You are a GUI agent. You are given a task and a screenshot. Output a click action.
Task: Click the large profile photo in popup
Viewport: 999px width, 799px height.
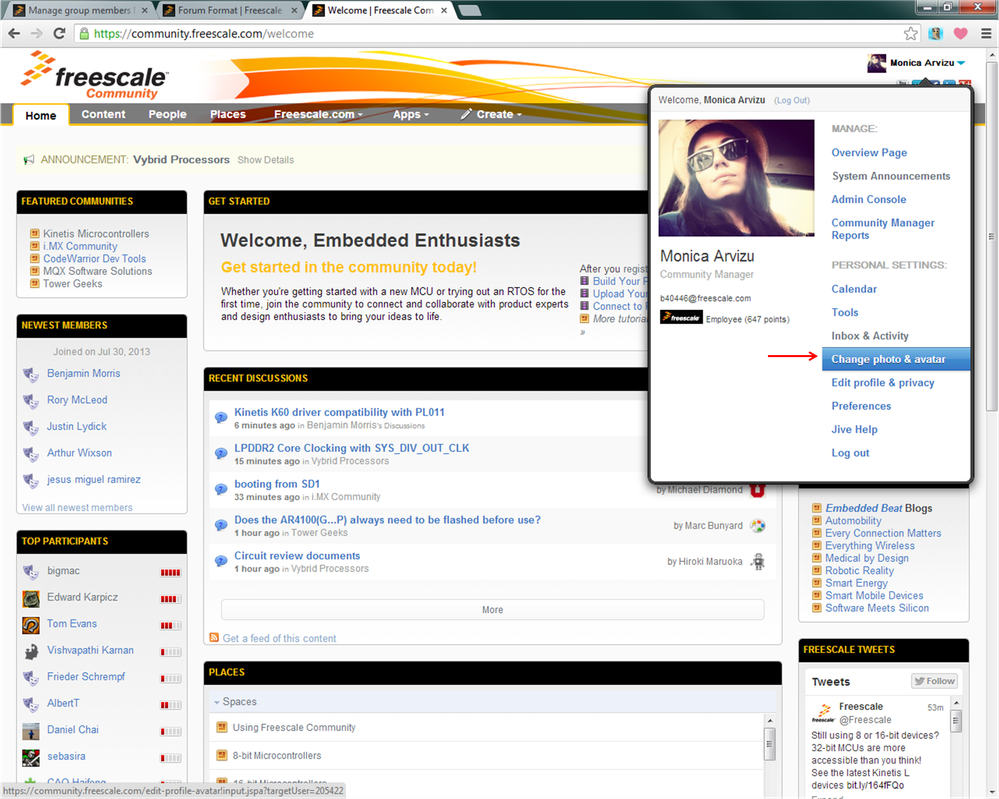(x=736, y=178)
